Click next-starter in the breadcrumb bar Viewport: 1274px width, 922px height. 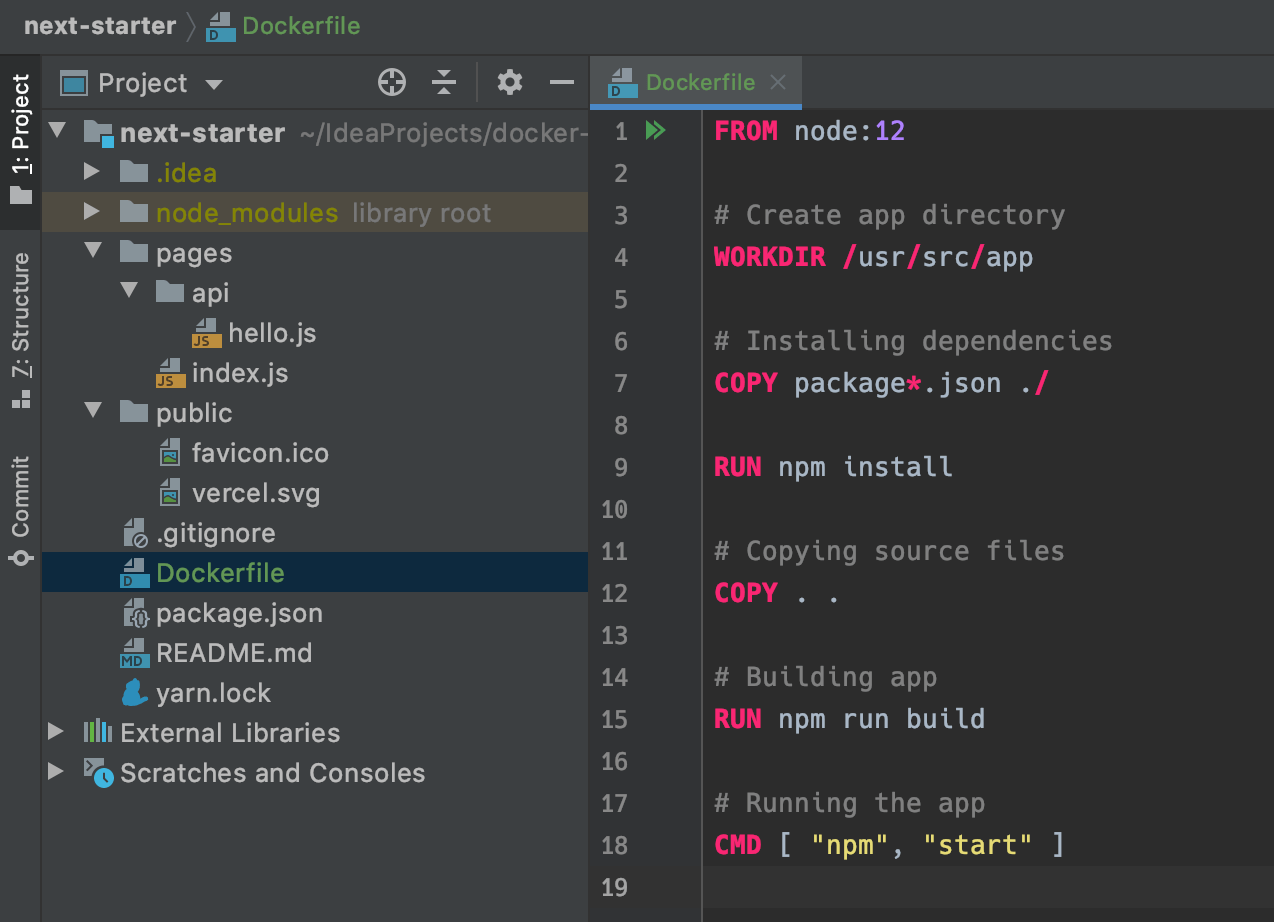point(100,26)
